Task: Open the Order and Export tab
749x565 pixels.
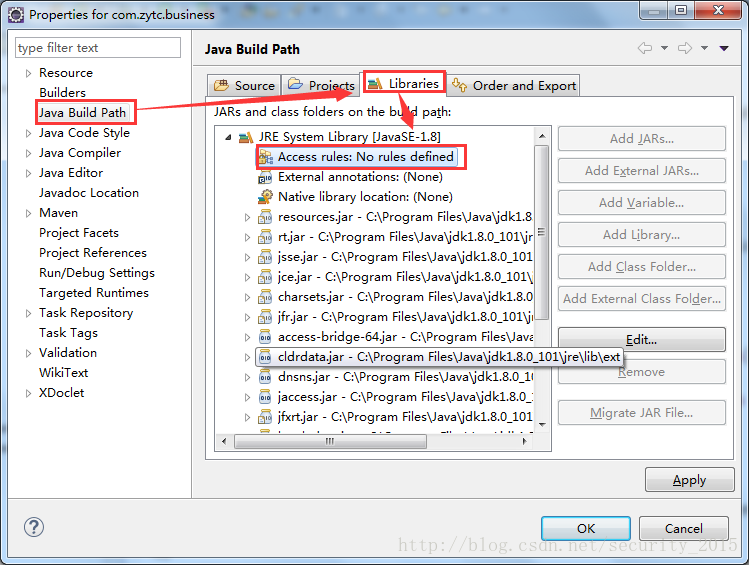Action: (514, 85)
